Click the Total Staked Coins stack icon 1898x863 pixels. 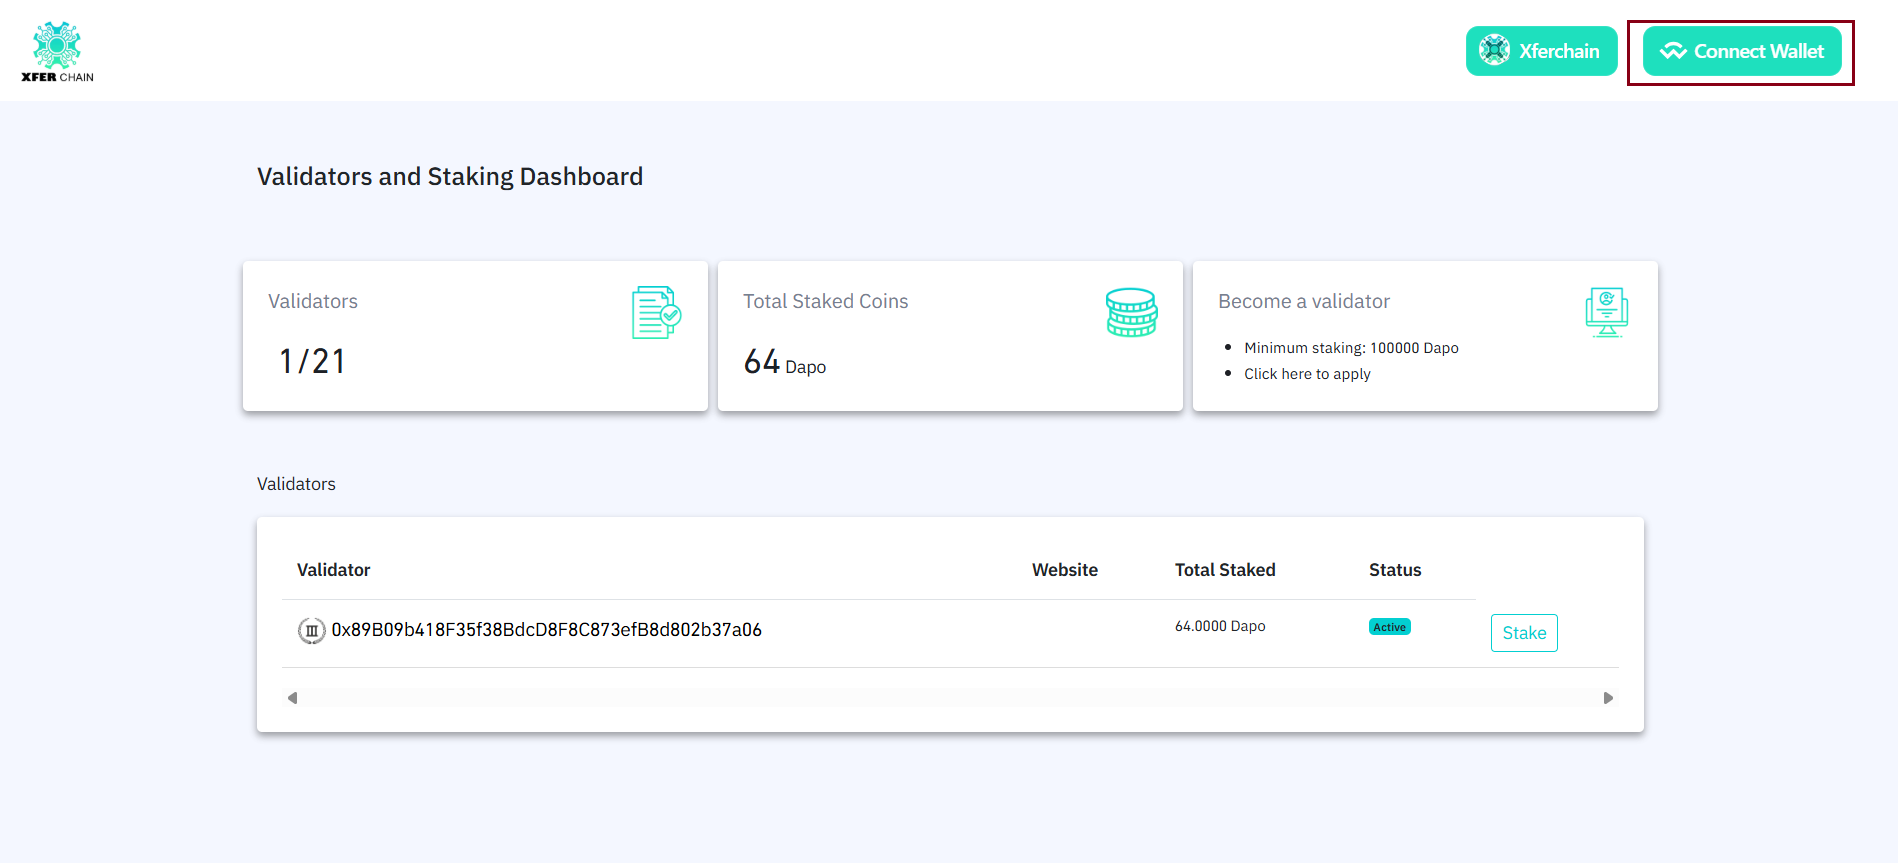[x=1132, y=312]
